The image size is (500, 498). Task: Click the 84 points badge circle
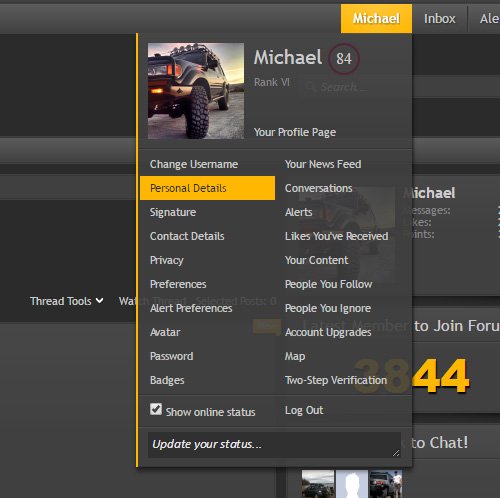[x=344, y=59]
